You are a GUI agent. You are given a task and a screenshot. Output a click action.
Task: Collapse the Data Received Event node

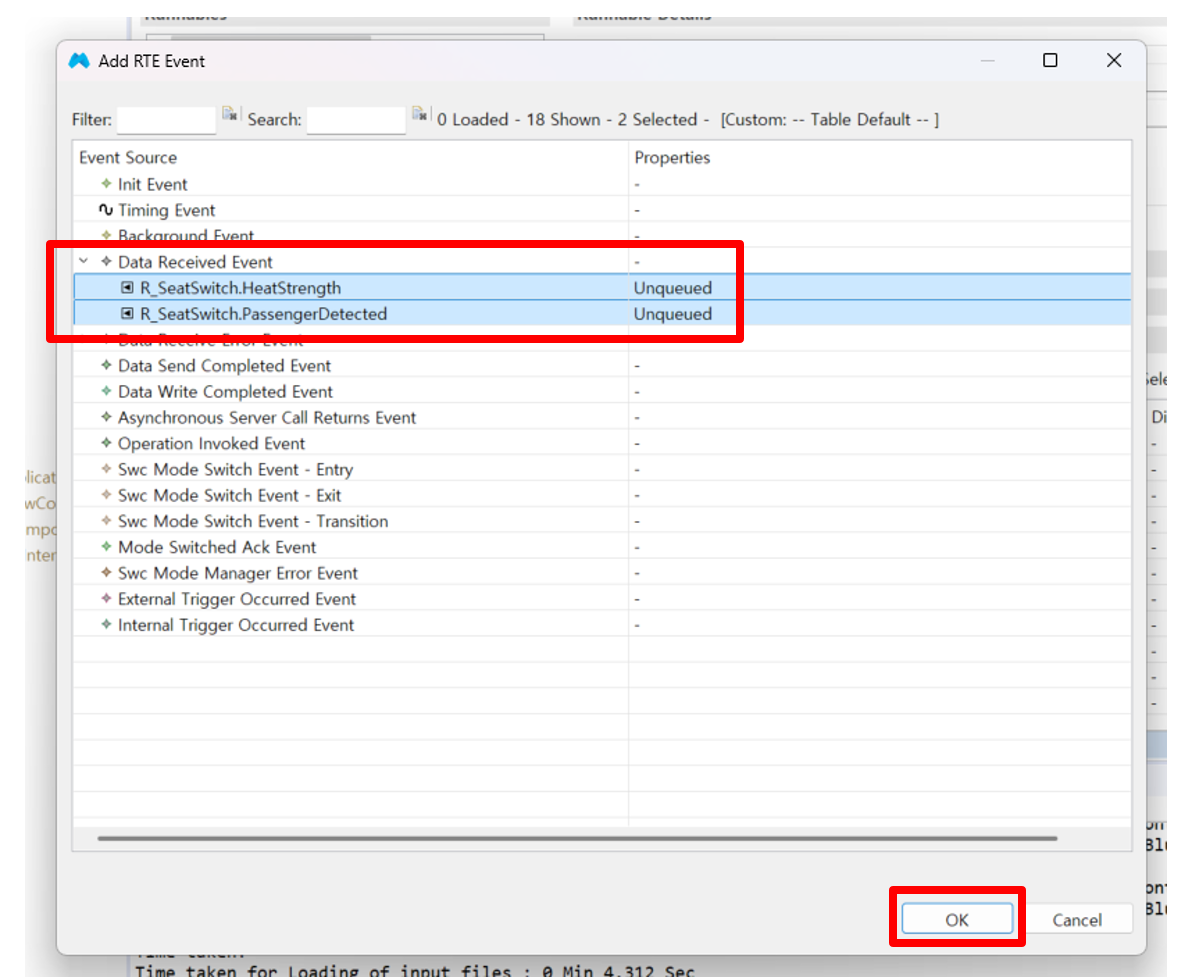click(x=85, y=262)
